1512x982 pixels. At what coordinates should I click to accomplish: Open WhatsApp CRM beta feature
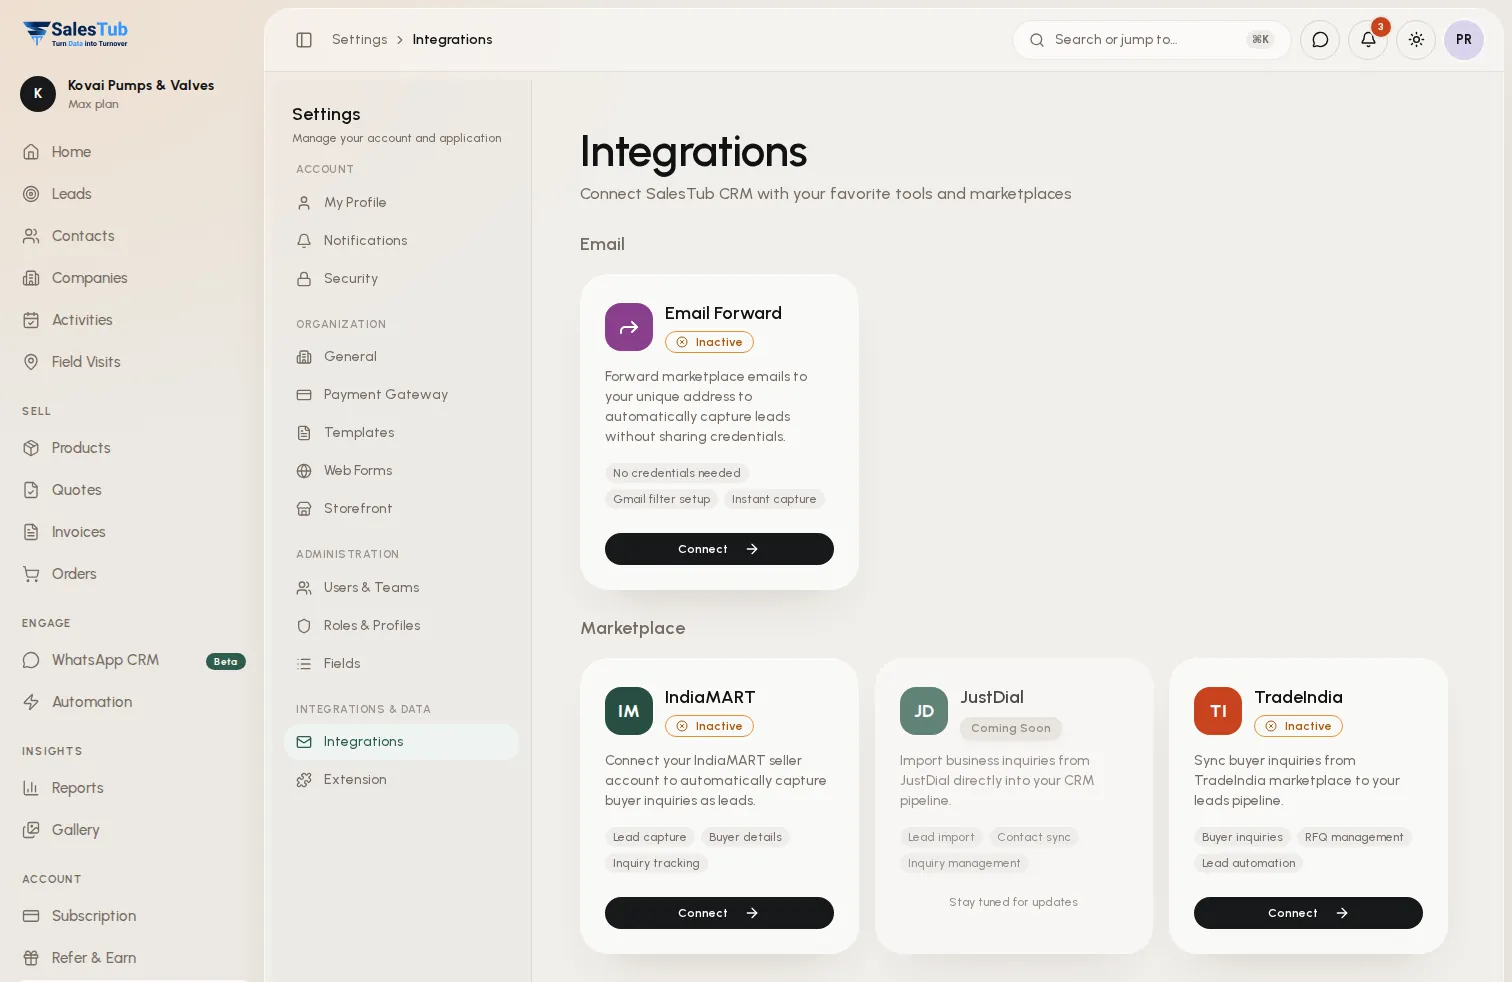pyautogui.click(x=132, y=660)
